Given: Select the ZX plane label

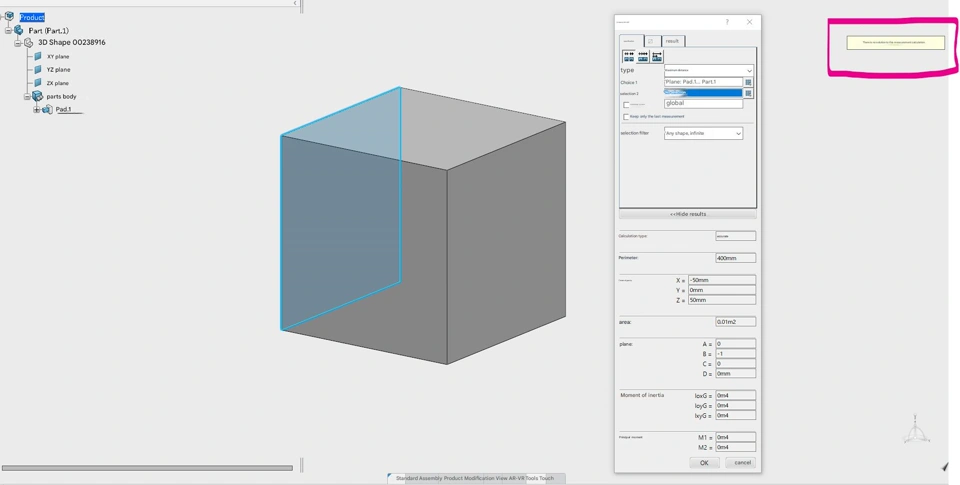Looking at the screenshot, I should tap(58, 83).
